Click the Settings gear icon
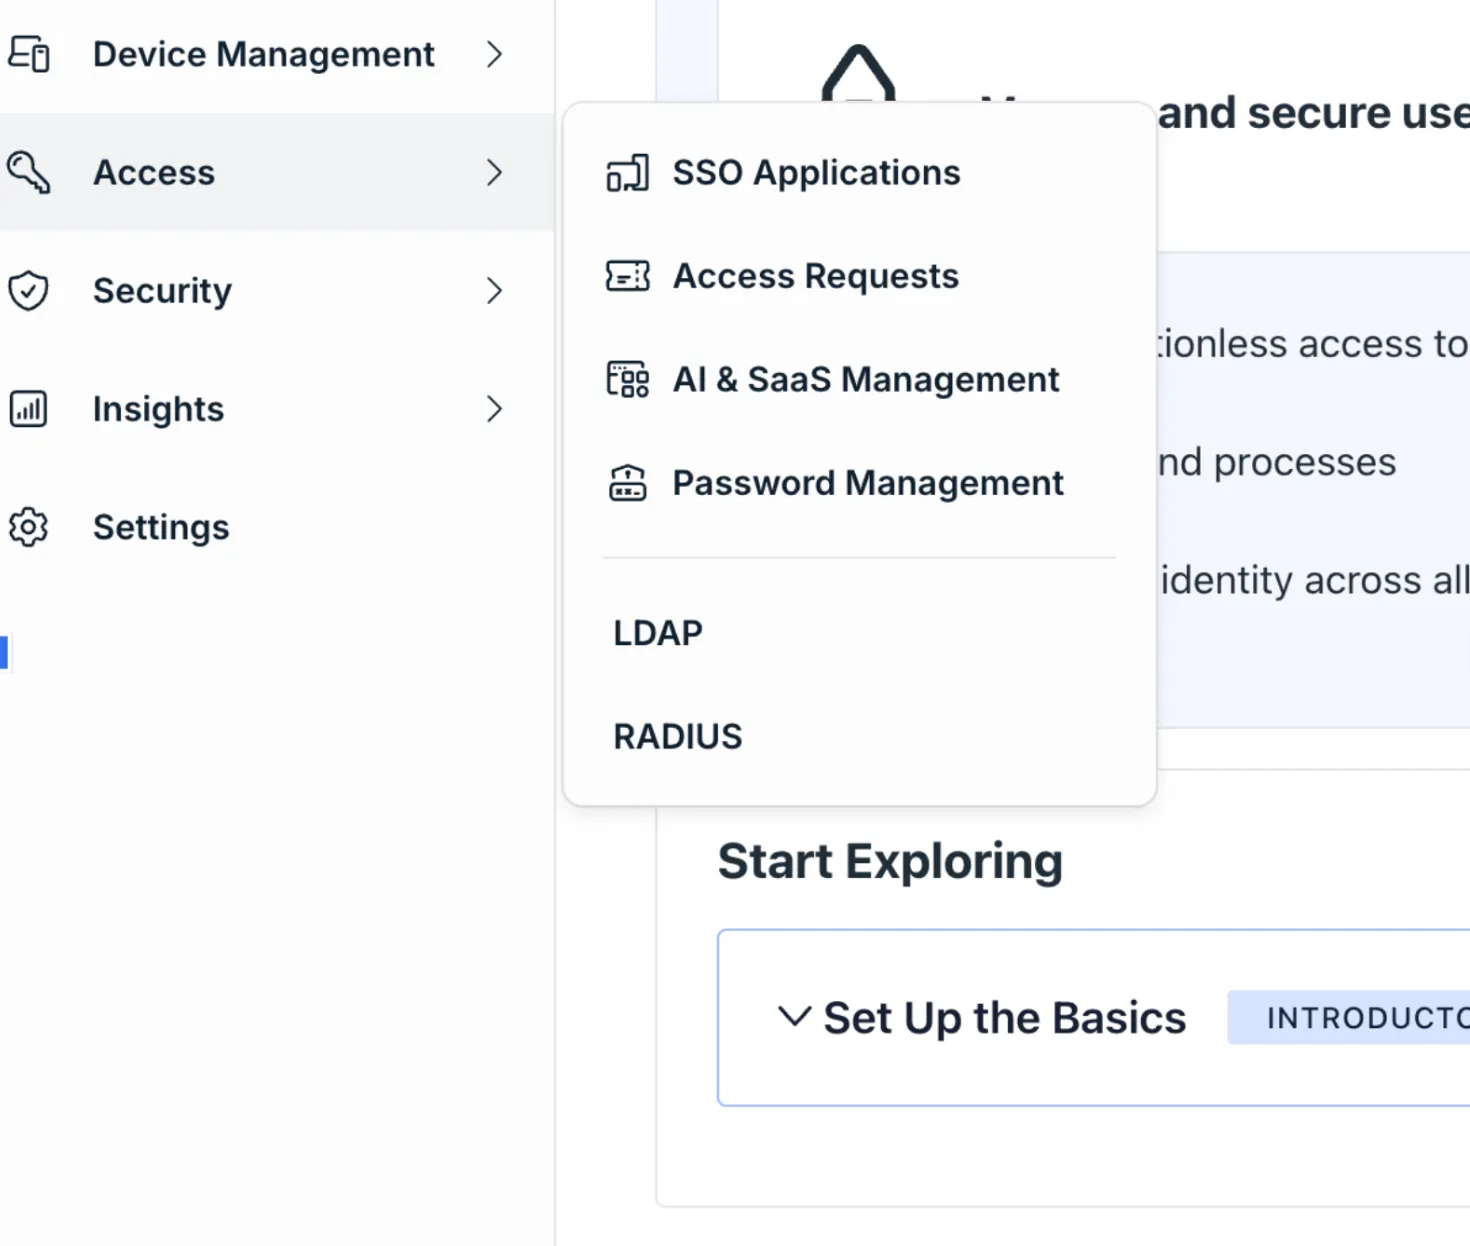This screenshot has height=1246, width=1470. (x=29, y=527)
